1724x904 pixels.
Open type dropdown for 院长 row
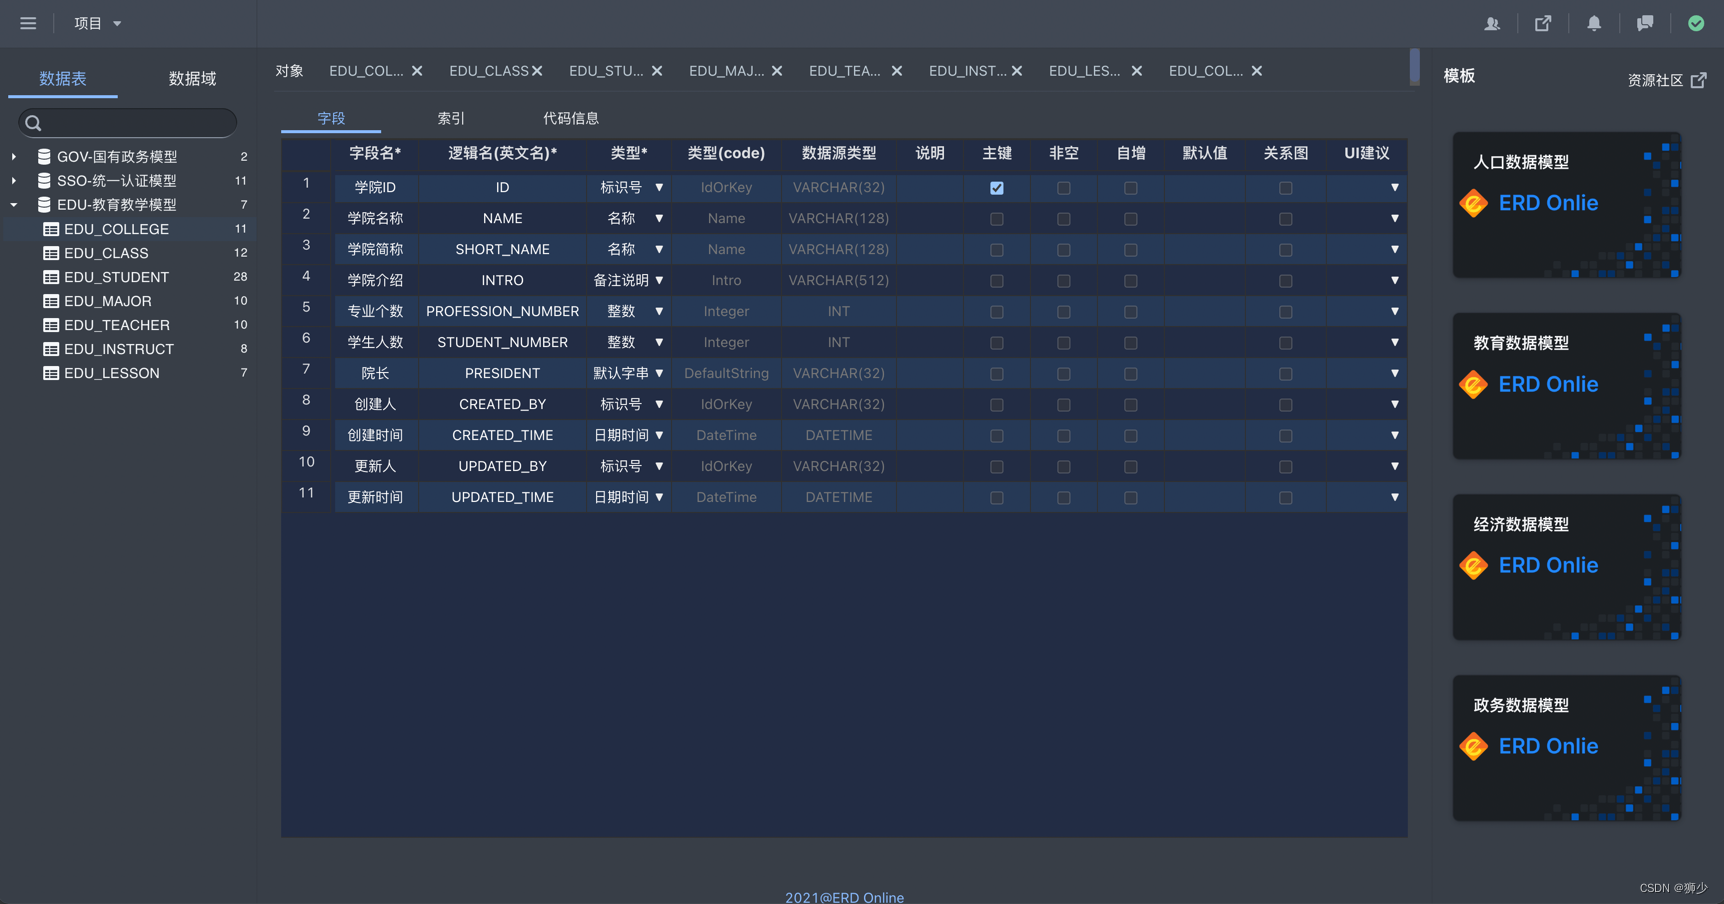click(x=659, y=373)
